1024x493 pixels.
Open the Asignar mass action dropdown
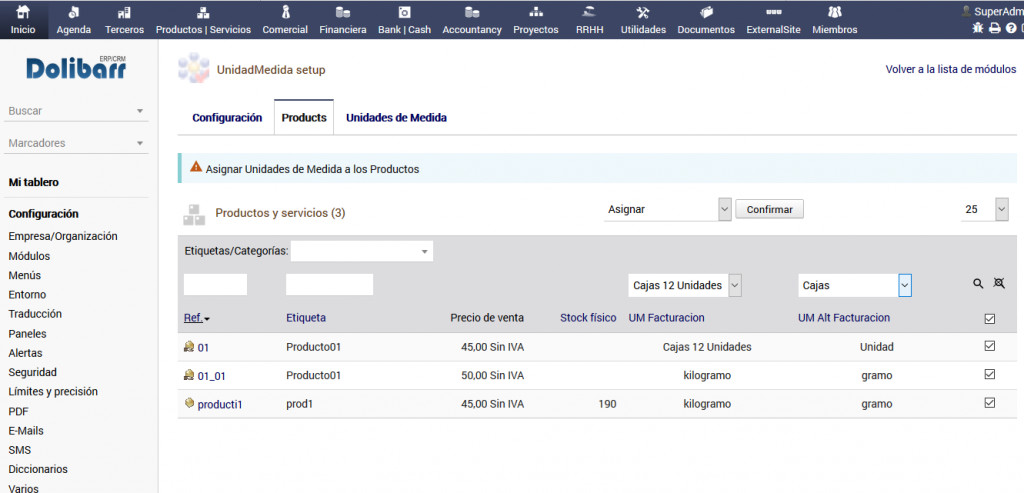pyautogui.click(x=667, y=210)
